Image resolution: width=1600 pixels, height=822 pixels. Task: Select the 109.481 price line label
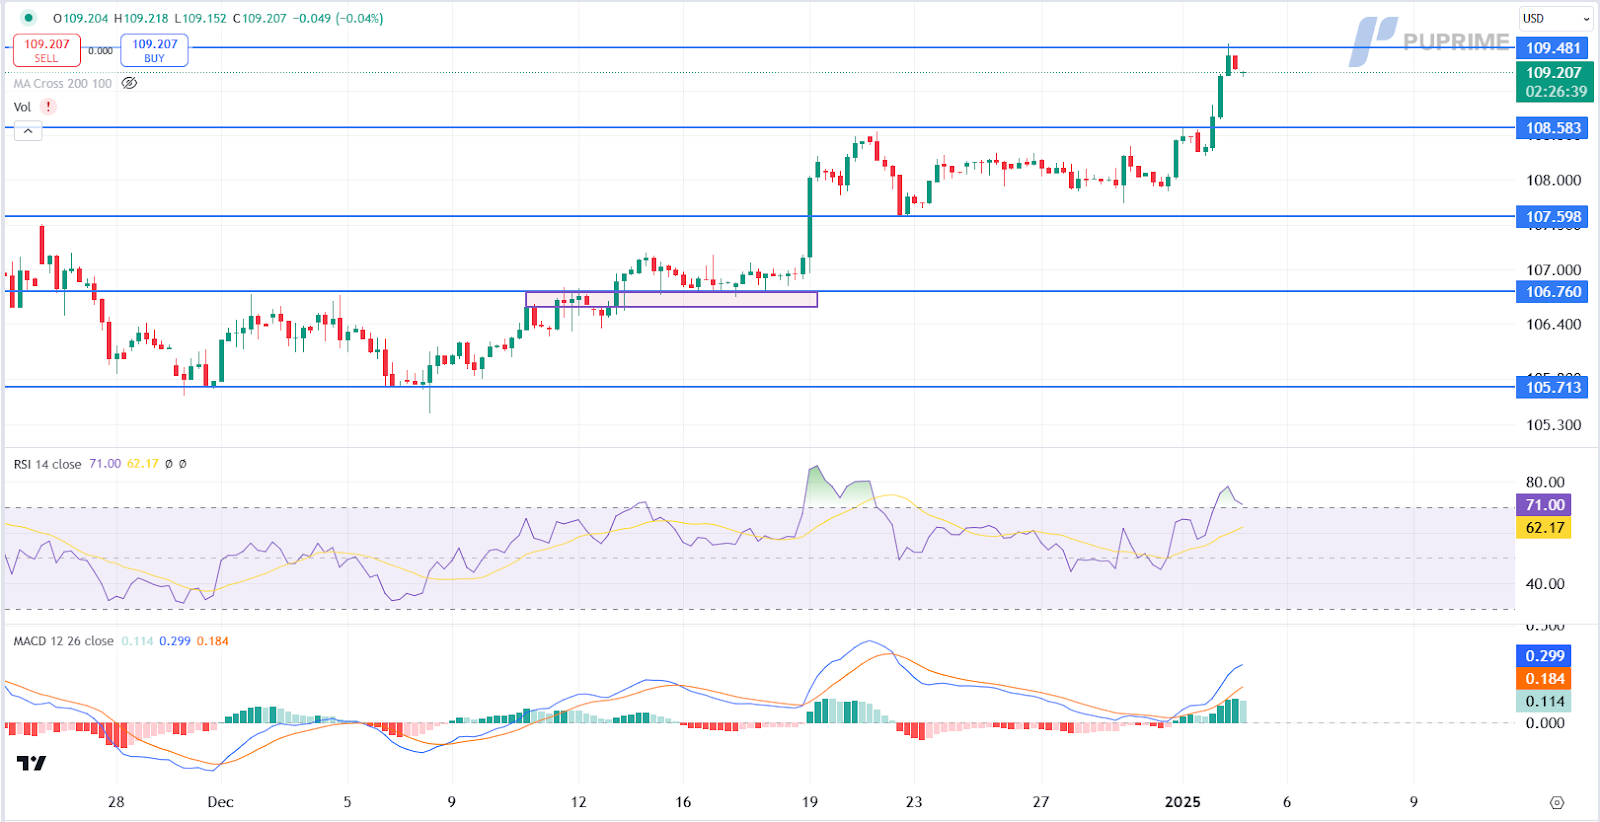point(1553,48)
